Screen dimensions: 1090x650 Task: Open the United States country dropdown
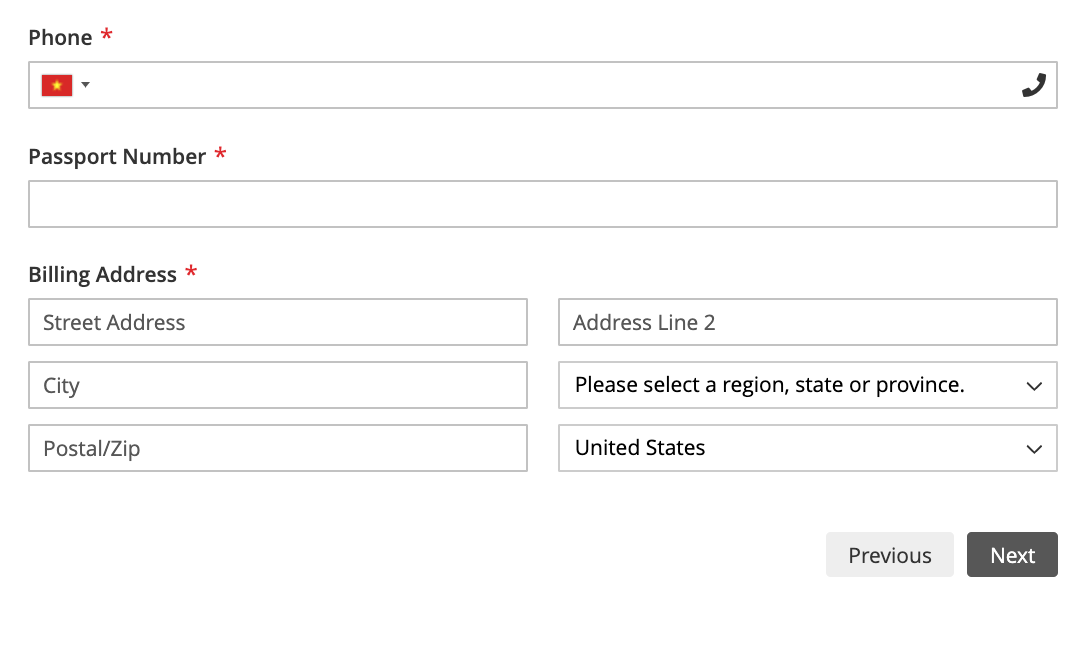[808, 448]
